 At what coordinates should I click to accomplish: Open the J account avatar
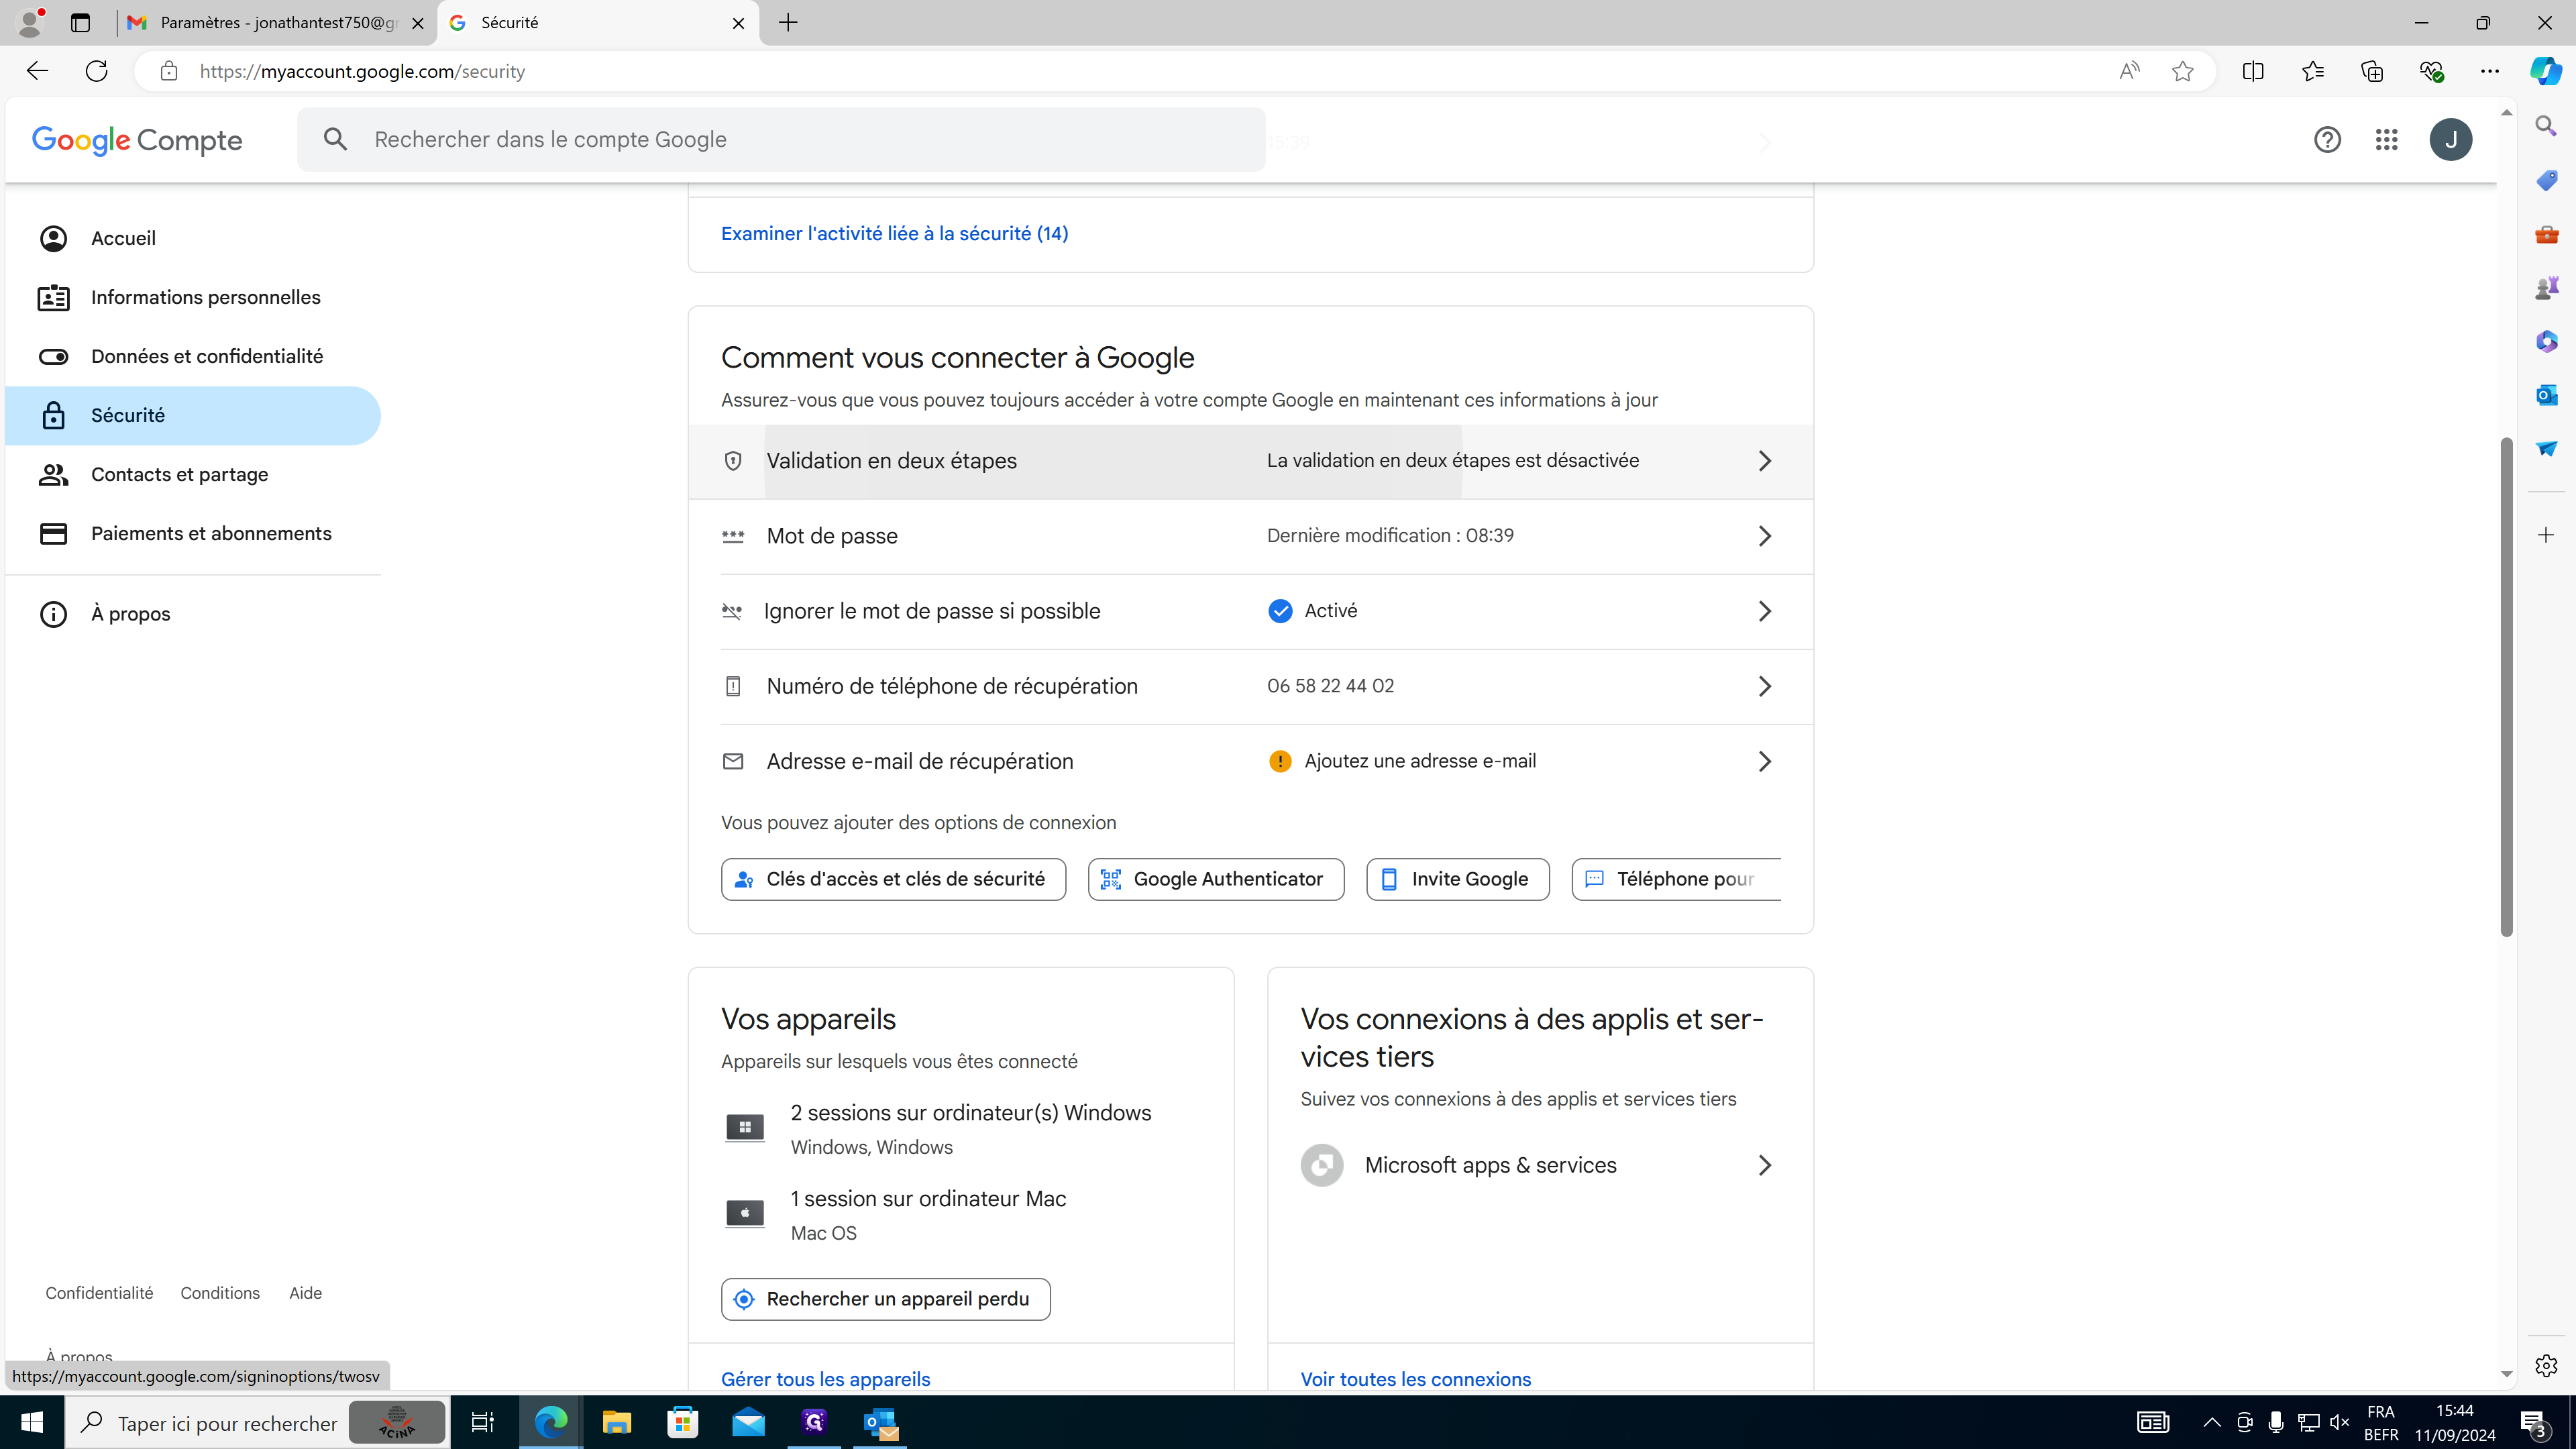click(x=2450, y=140)
